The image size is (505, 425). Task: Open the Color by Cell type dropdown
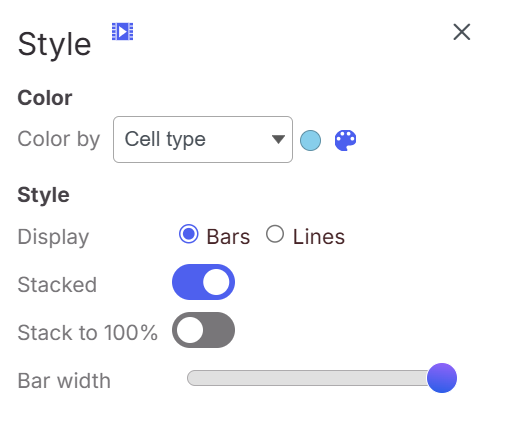[x=203, y=139]
